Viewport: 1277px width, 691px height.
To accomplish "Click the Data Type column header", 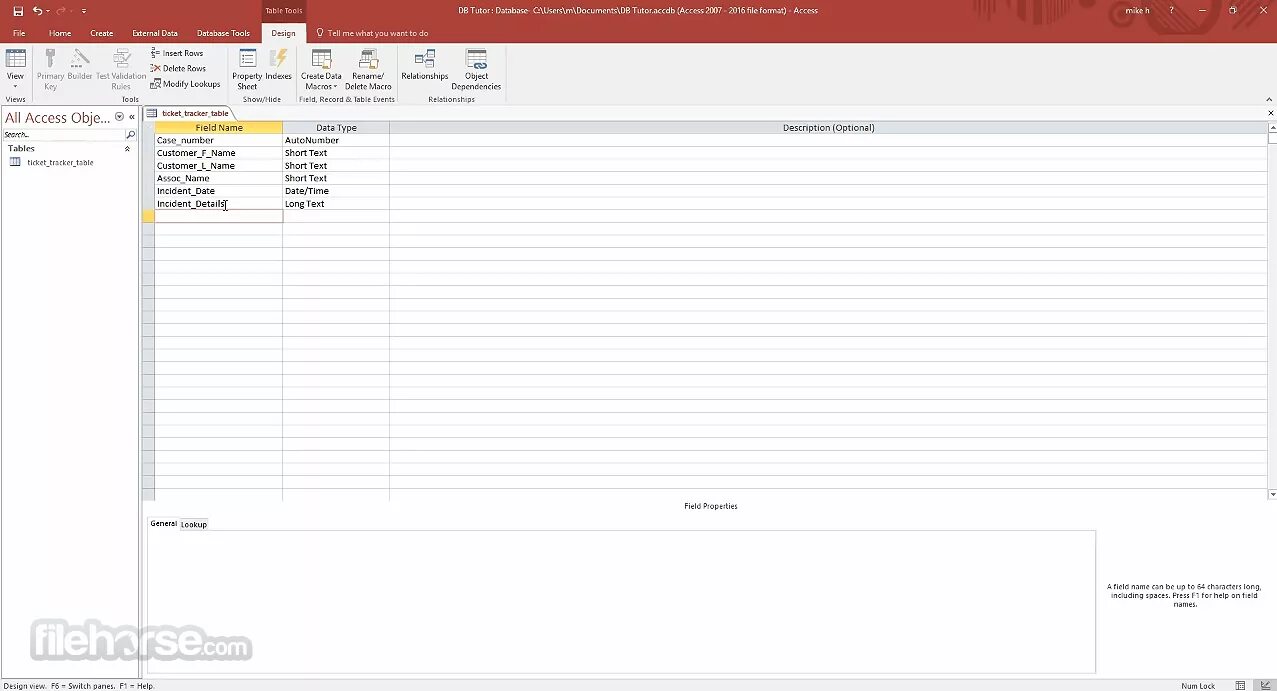I will [x=336, y=128].
